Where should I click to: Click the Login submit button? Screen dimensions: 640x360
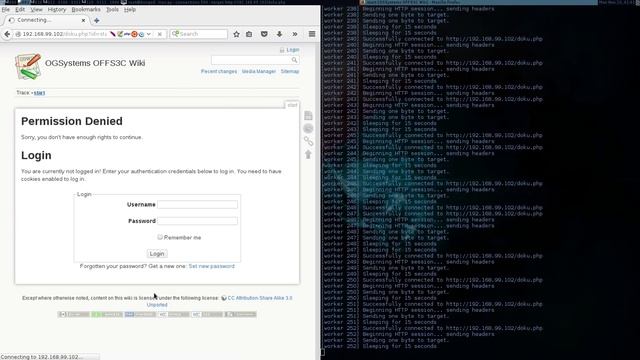[x=157, y=254]
